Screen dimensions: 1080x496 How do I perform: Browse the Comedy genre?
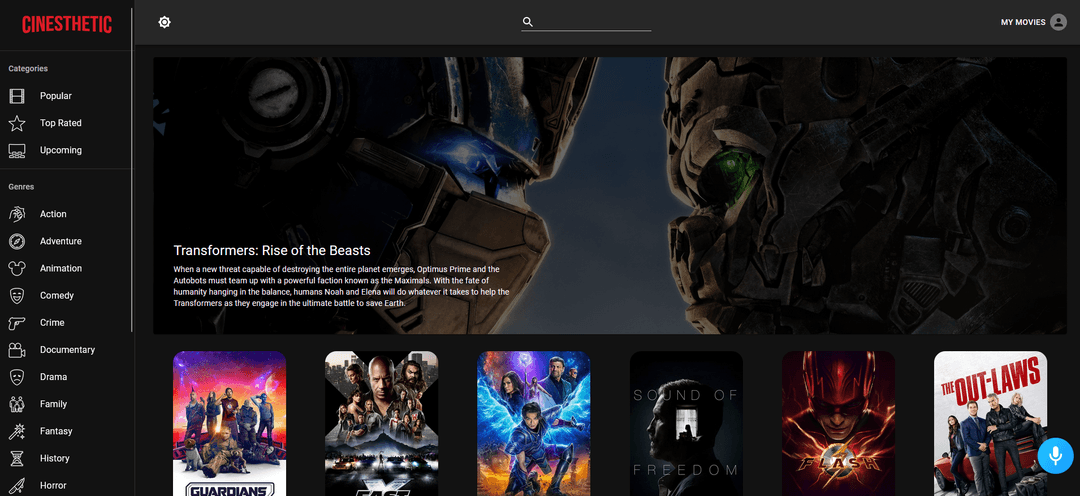point(57,295)
